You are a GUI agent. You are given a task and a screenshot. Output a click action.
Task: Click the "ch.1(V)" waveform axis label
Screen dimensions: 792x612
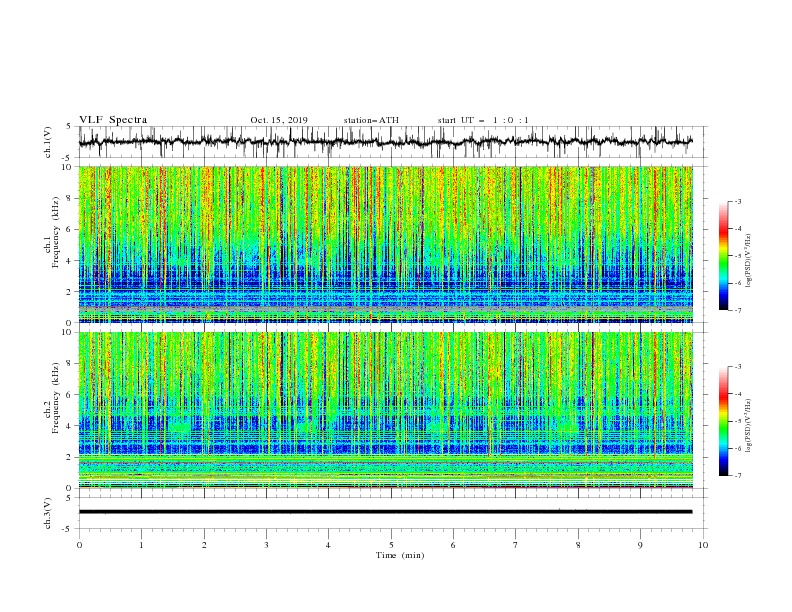(x=48, y=142)
